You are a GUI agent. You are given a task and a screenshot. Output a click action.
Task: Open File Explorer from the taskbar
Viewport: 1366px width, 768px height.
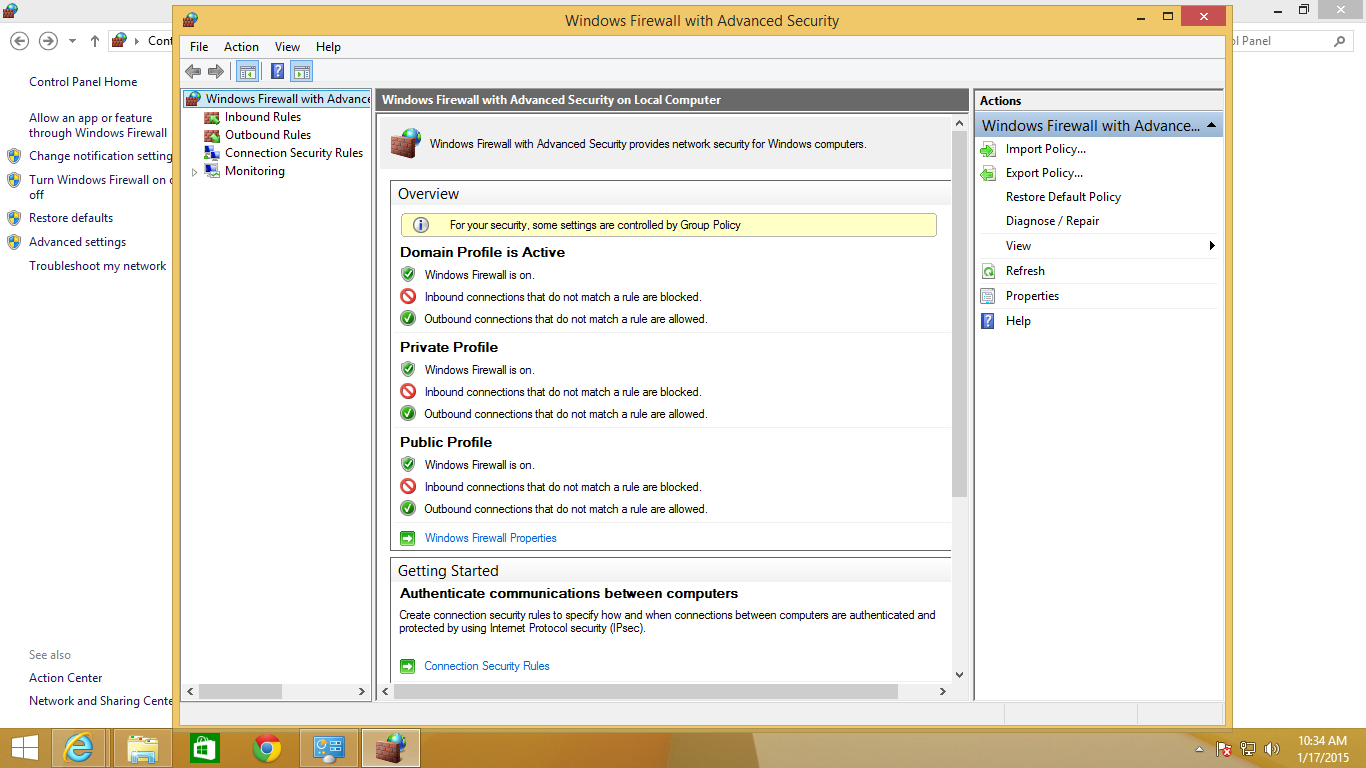(x=143, y=748)
